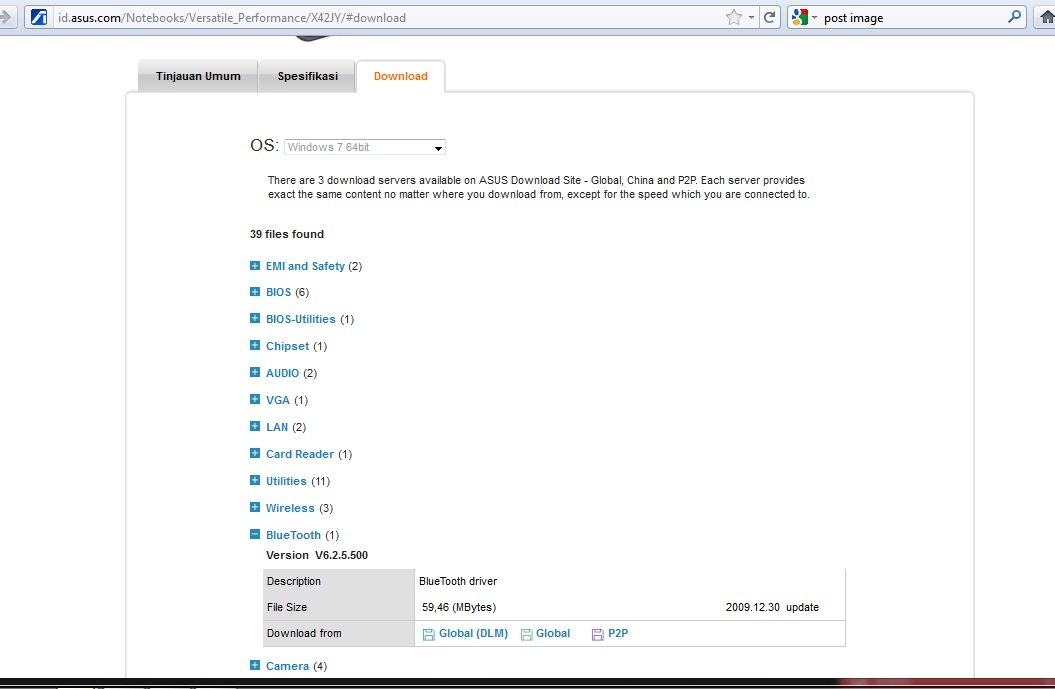Screen dimensions: 1055x689
Task: Click the '59,46 (MBytes)' file size value
Action: click(x=459, y=607)
